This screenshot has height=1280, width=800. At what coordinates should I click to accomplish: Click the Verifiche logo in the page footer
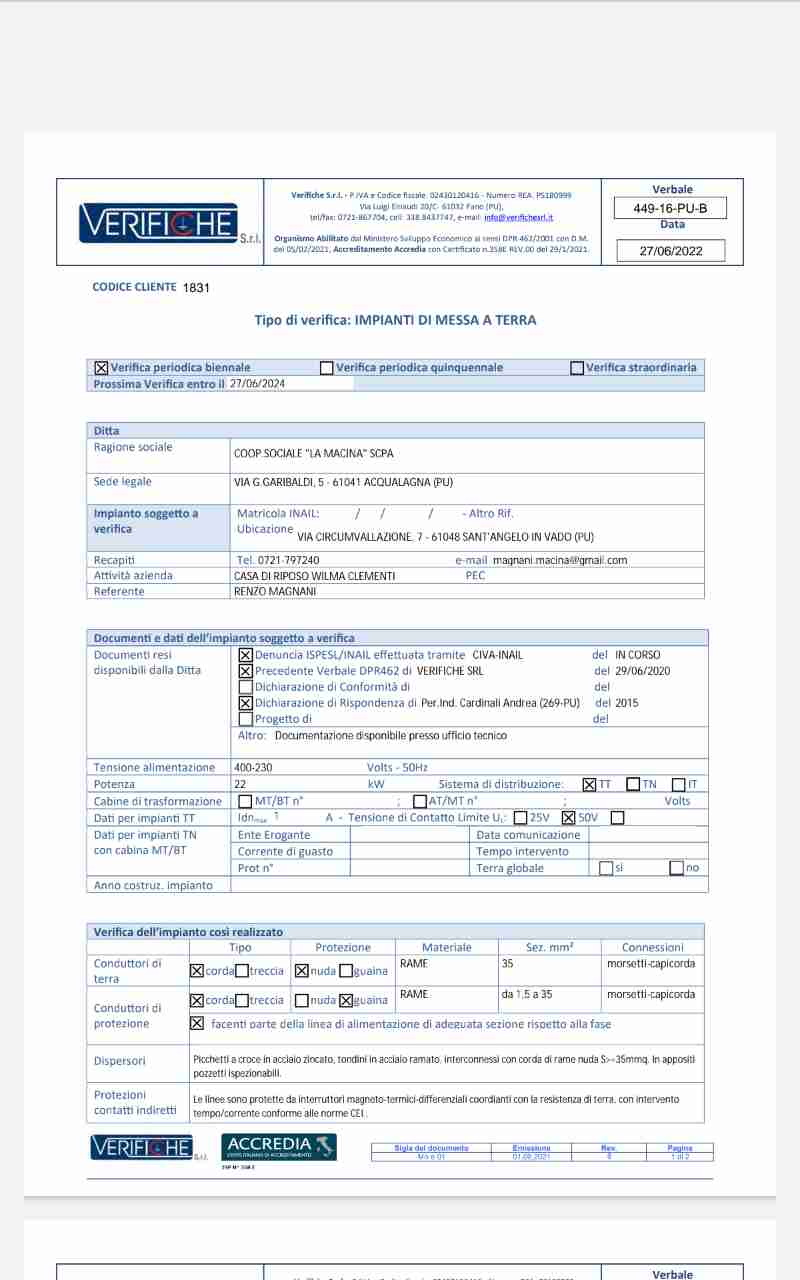141,1147
